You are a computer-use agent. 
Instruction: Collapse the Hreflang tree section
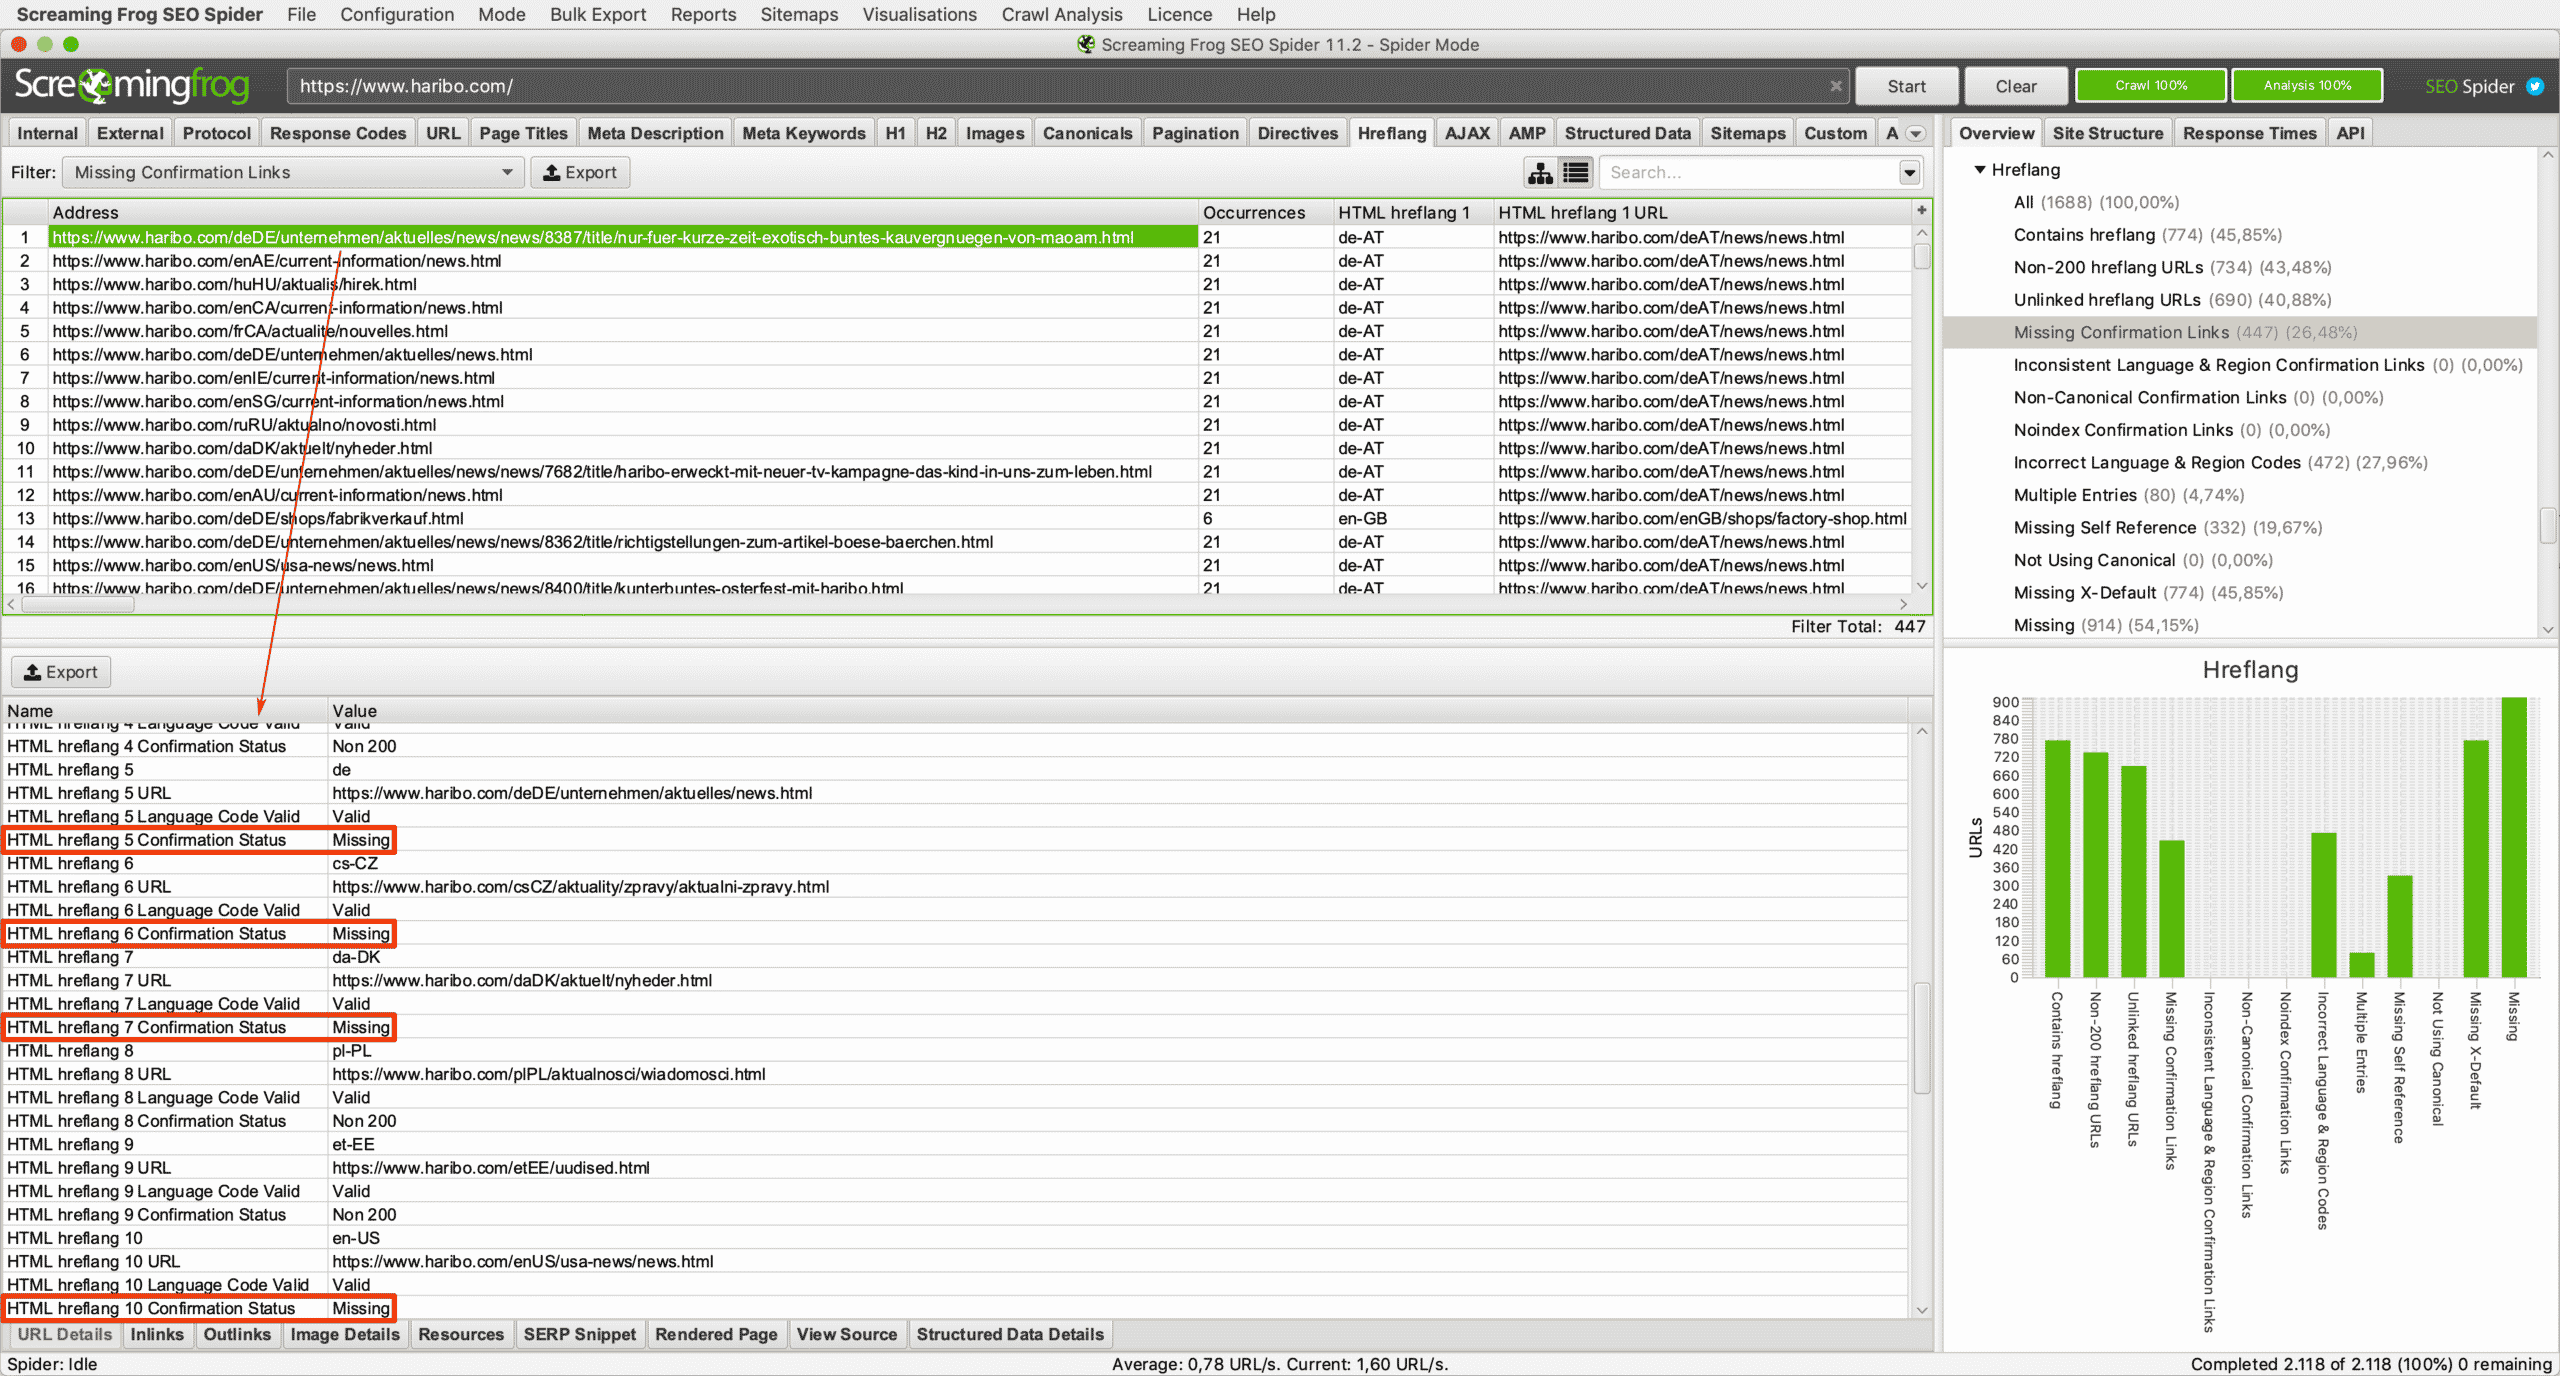pos(1980,170)
